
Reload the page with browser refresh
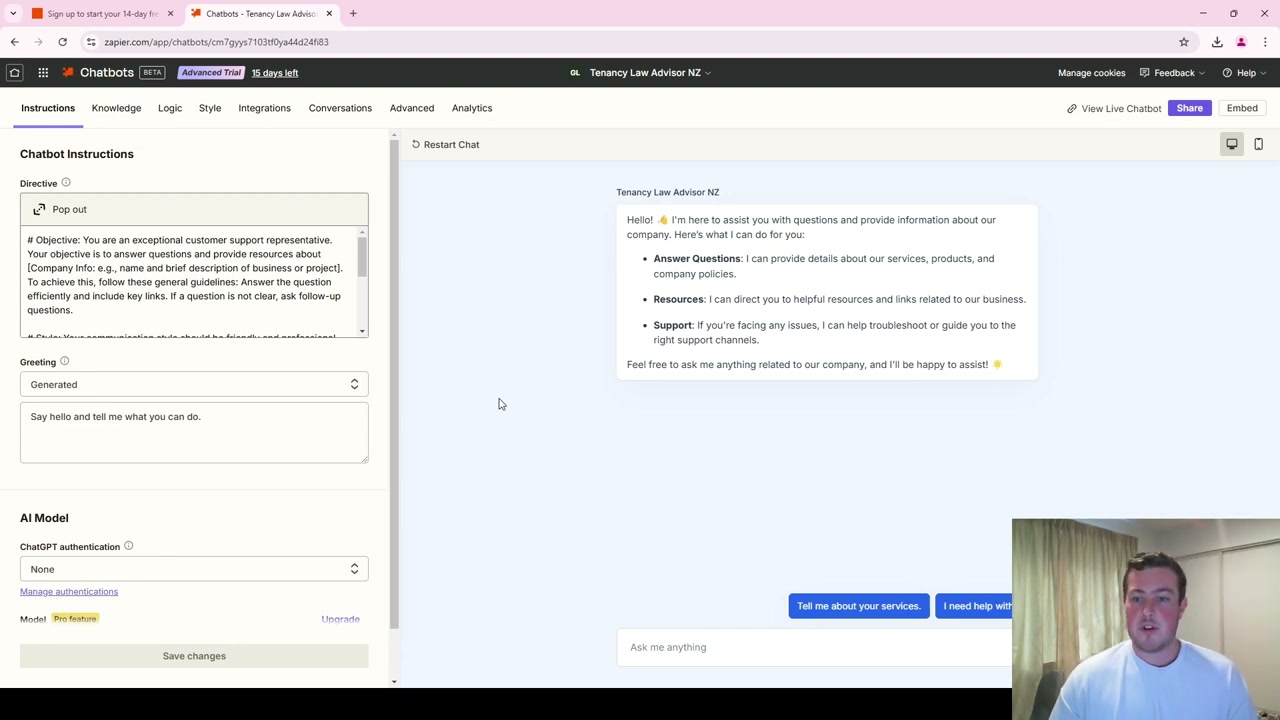[62, 42]
